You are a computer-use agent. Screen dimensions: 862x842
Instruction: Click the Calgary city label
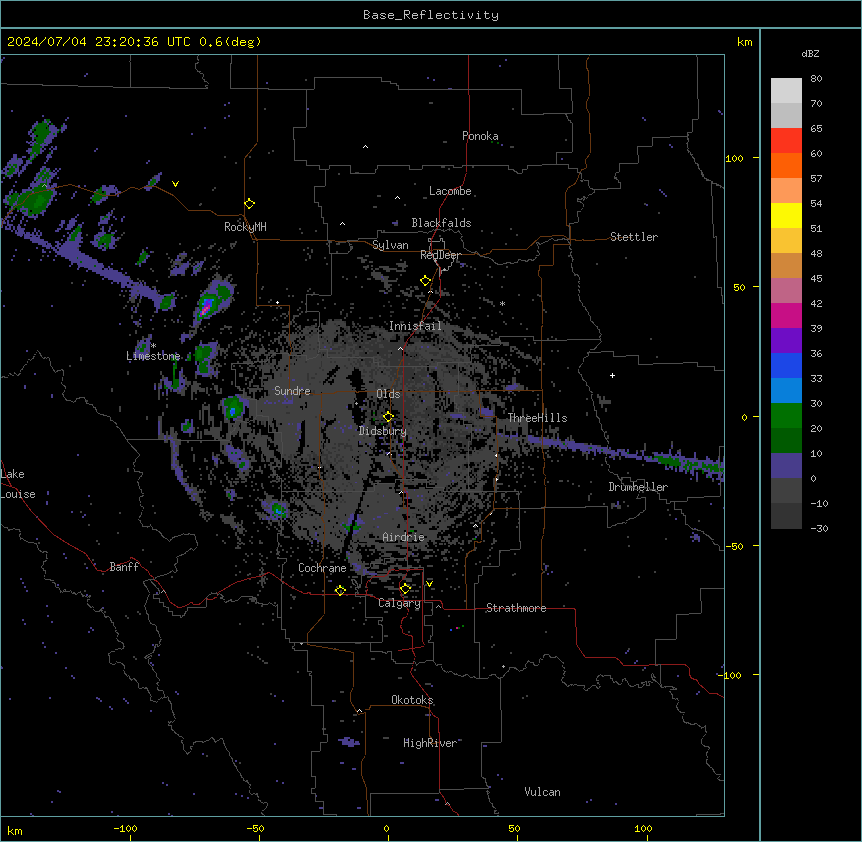[399, 603]
